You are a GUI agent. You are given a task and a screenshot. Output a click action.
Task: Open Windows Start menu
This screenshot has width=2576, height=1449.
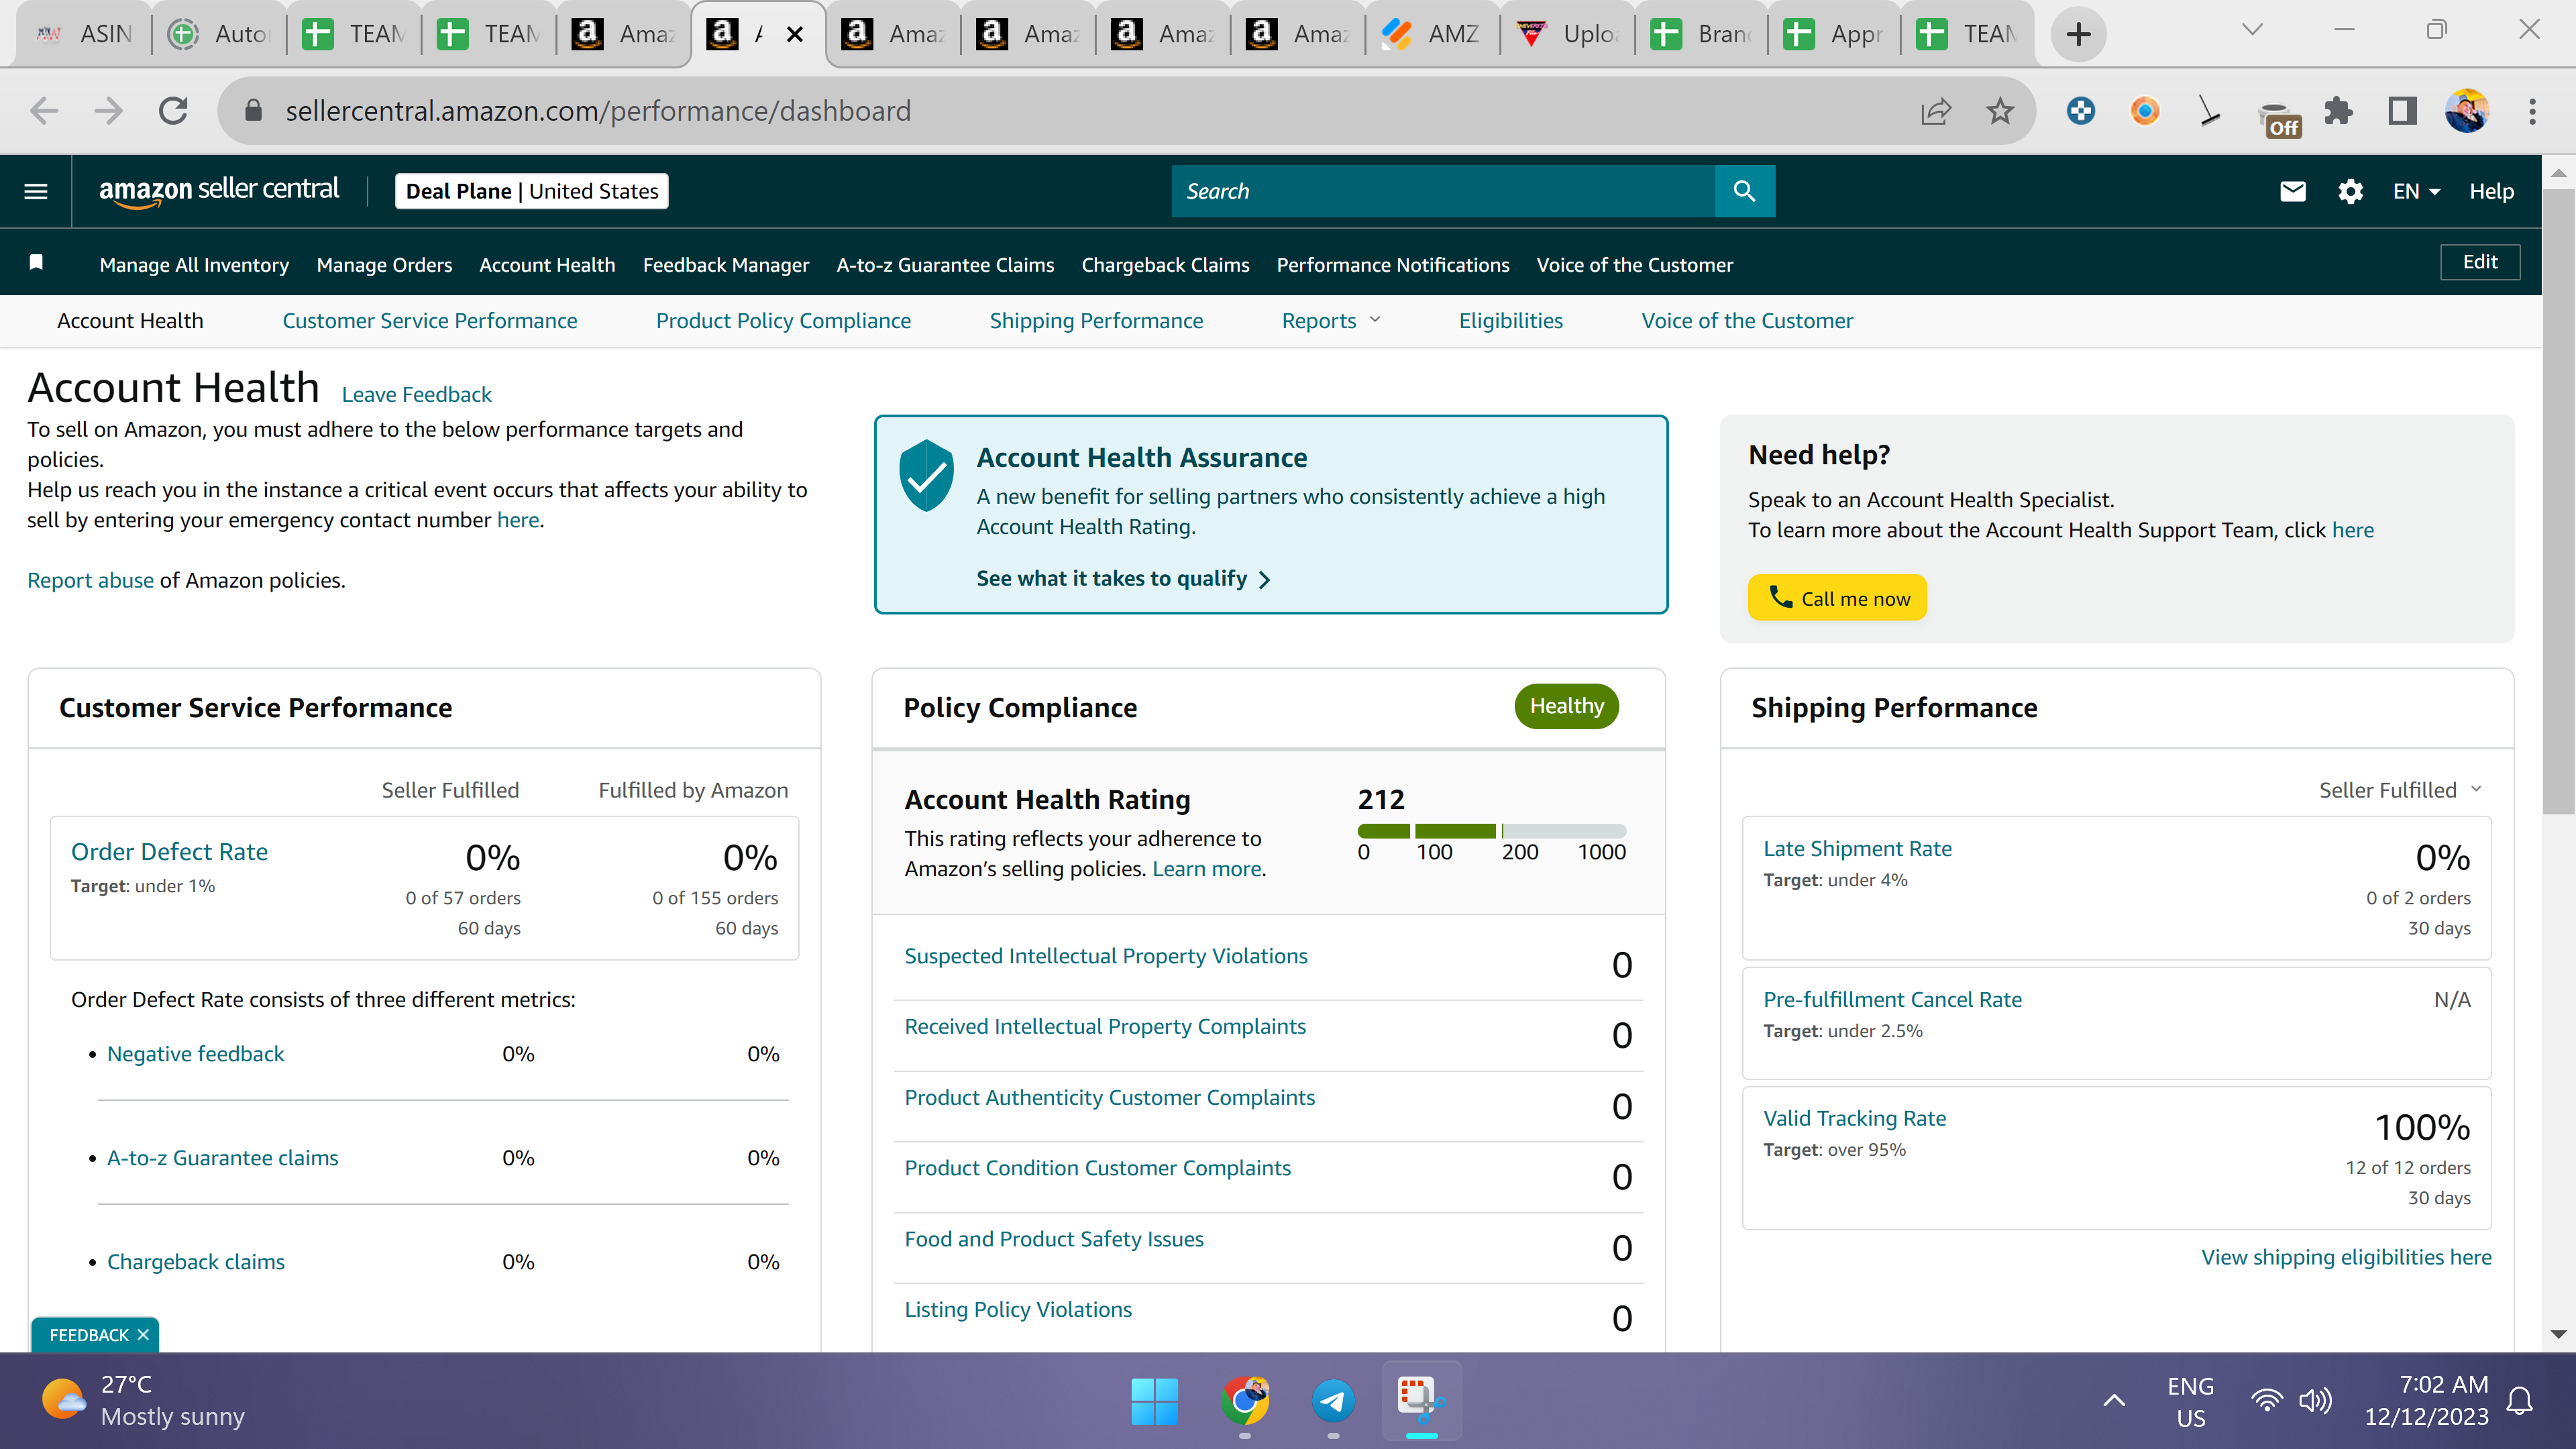point(1154,1401)
